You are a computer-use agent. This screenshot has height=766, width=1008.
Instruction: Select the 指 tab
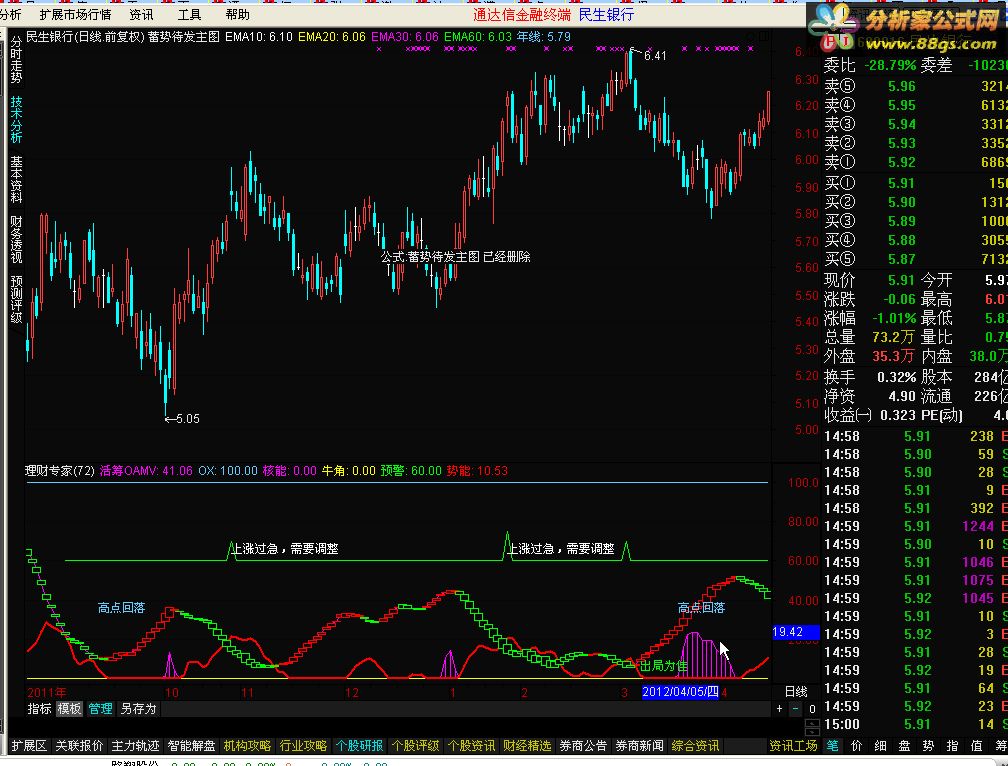[x=952, y=745]
